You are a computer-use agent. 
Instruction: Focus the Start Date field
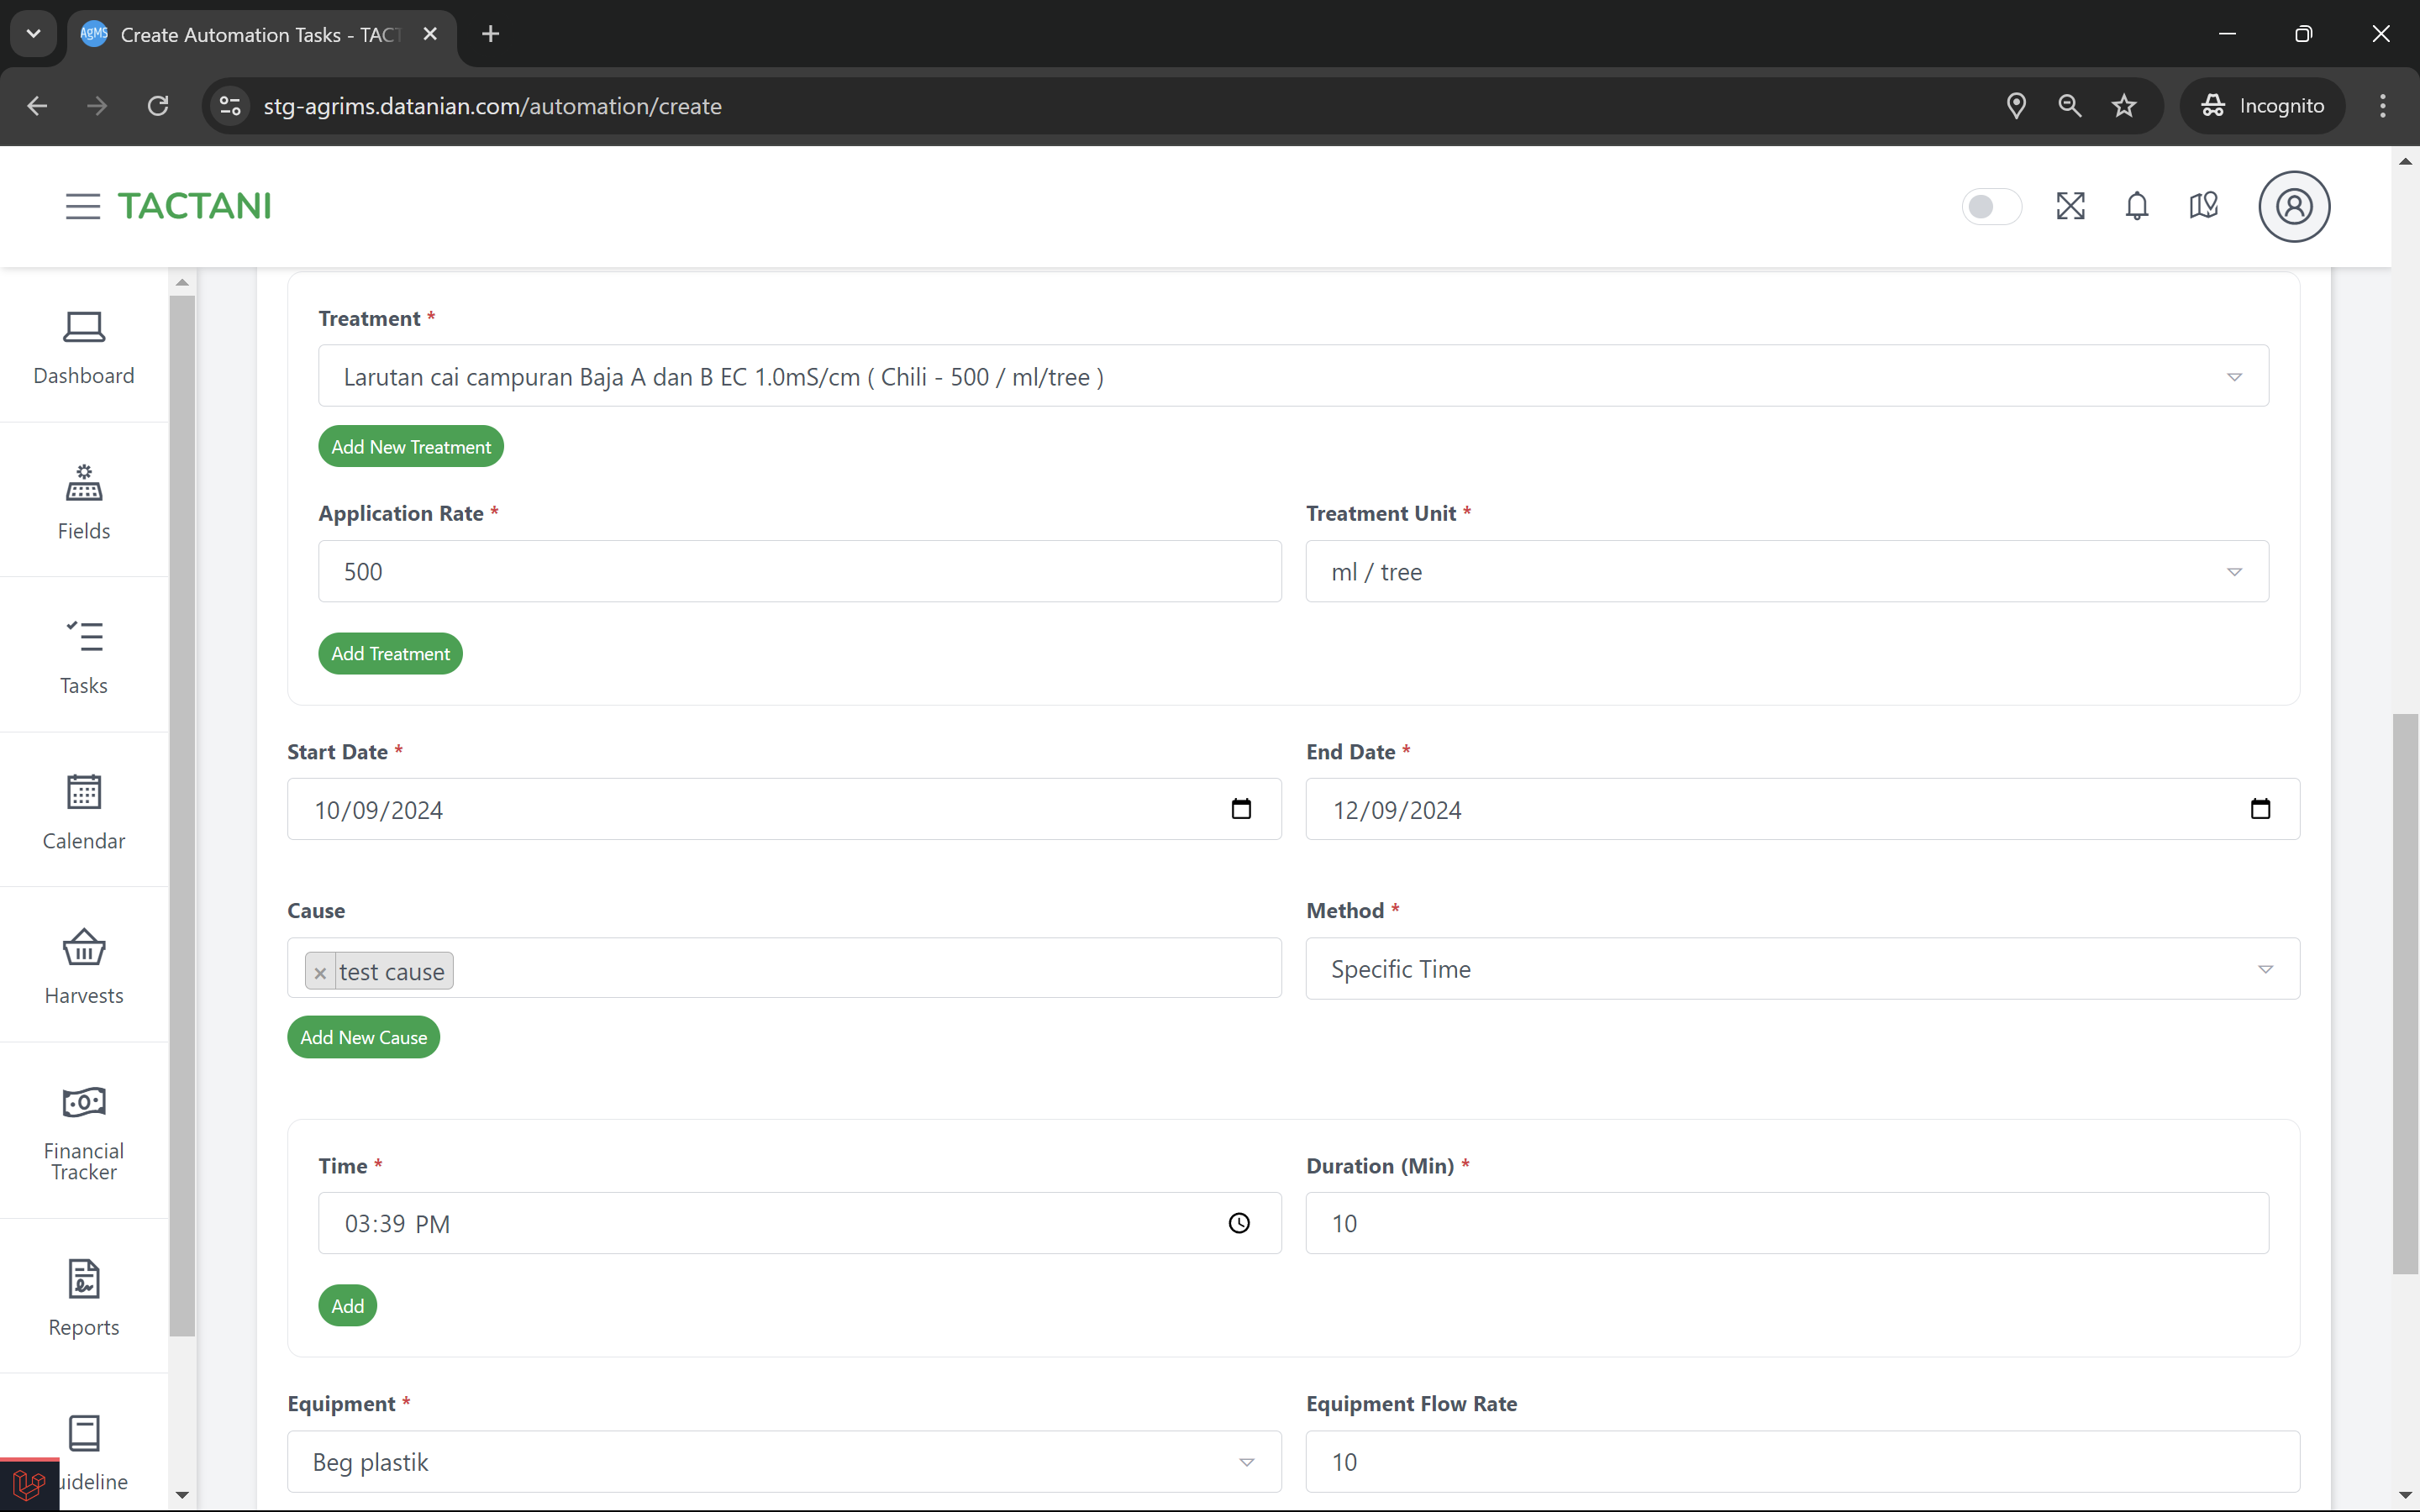(x=784, y=809)
